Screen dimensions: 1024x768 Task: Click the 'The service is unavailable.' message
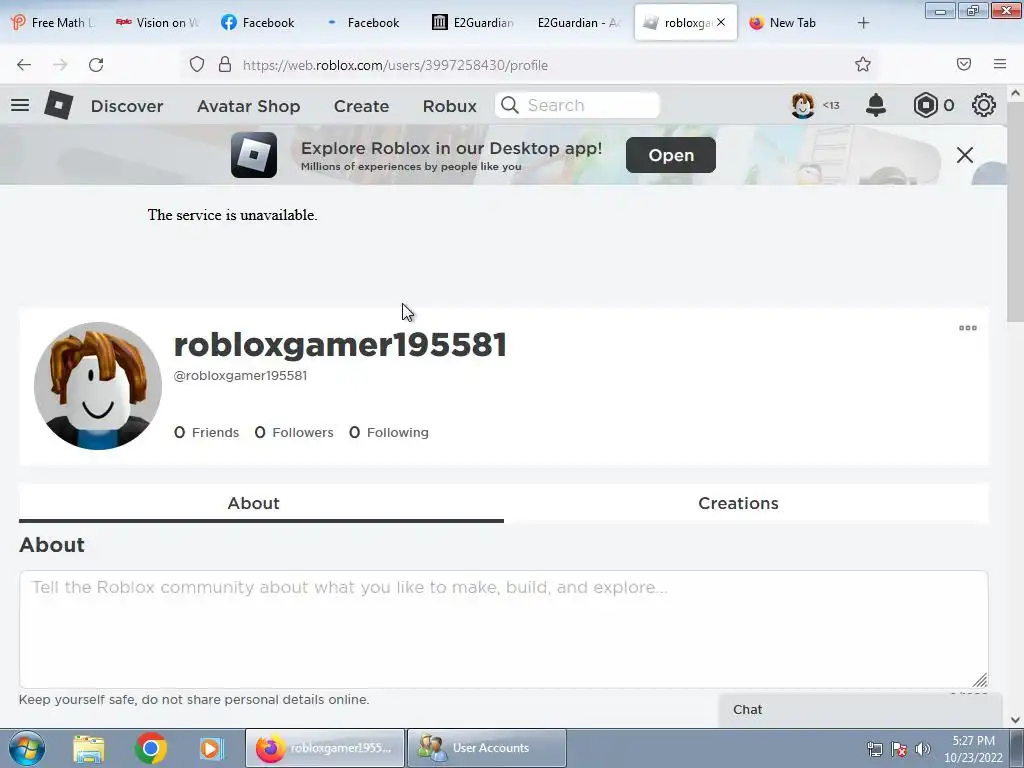pos(232,215)
